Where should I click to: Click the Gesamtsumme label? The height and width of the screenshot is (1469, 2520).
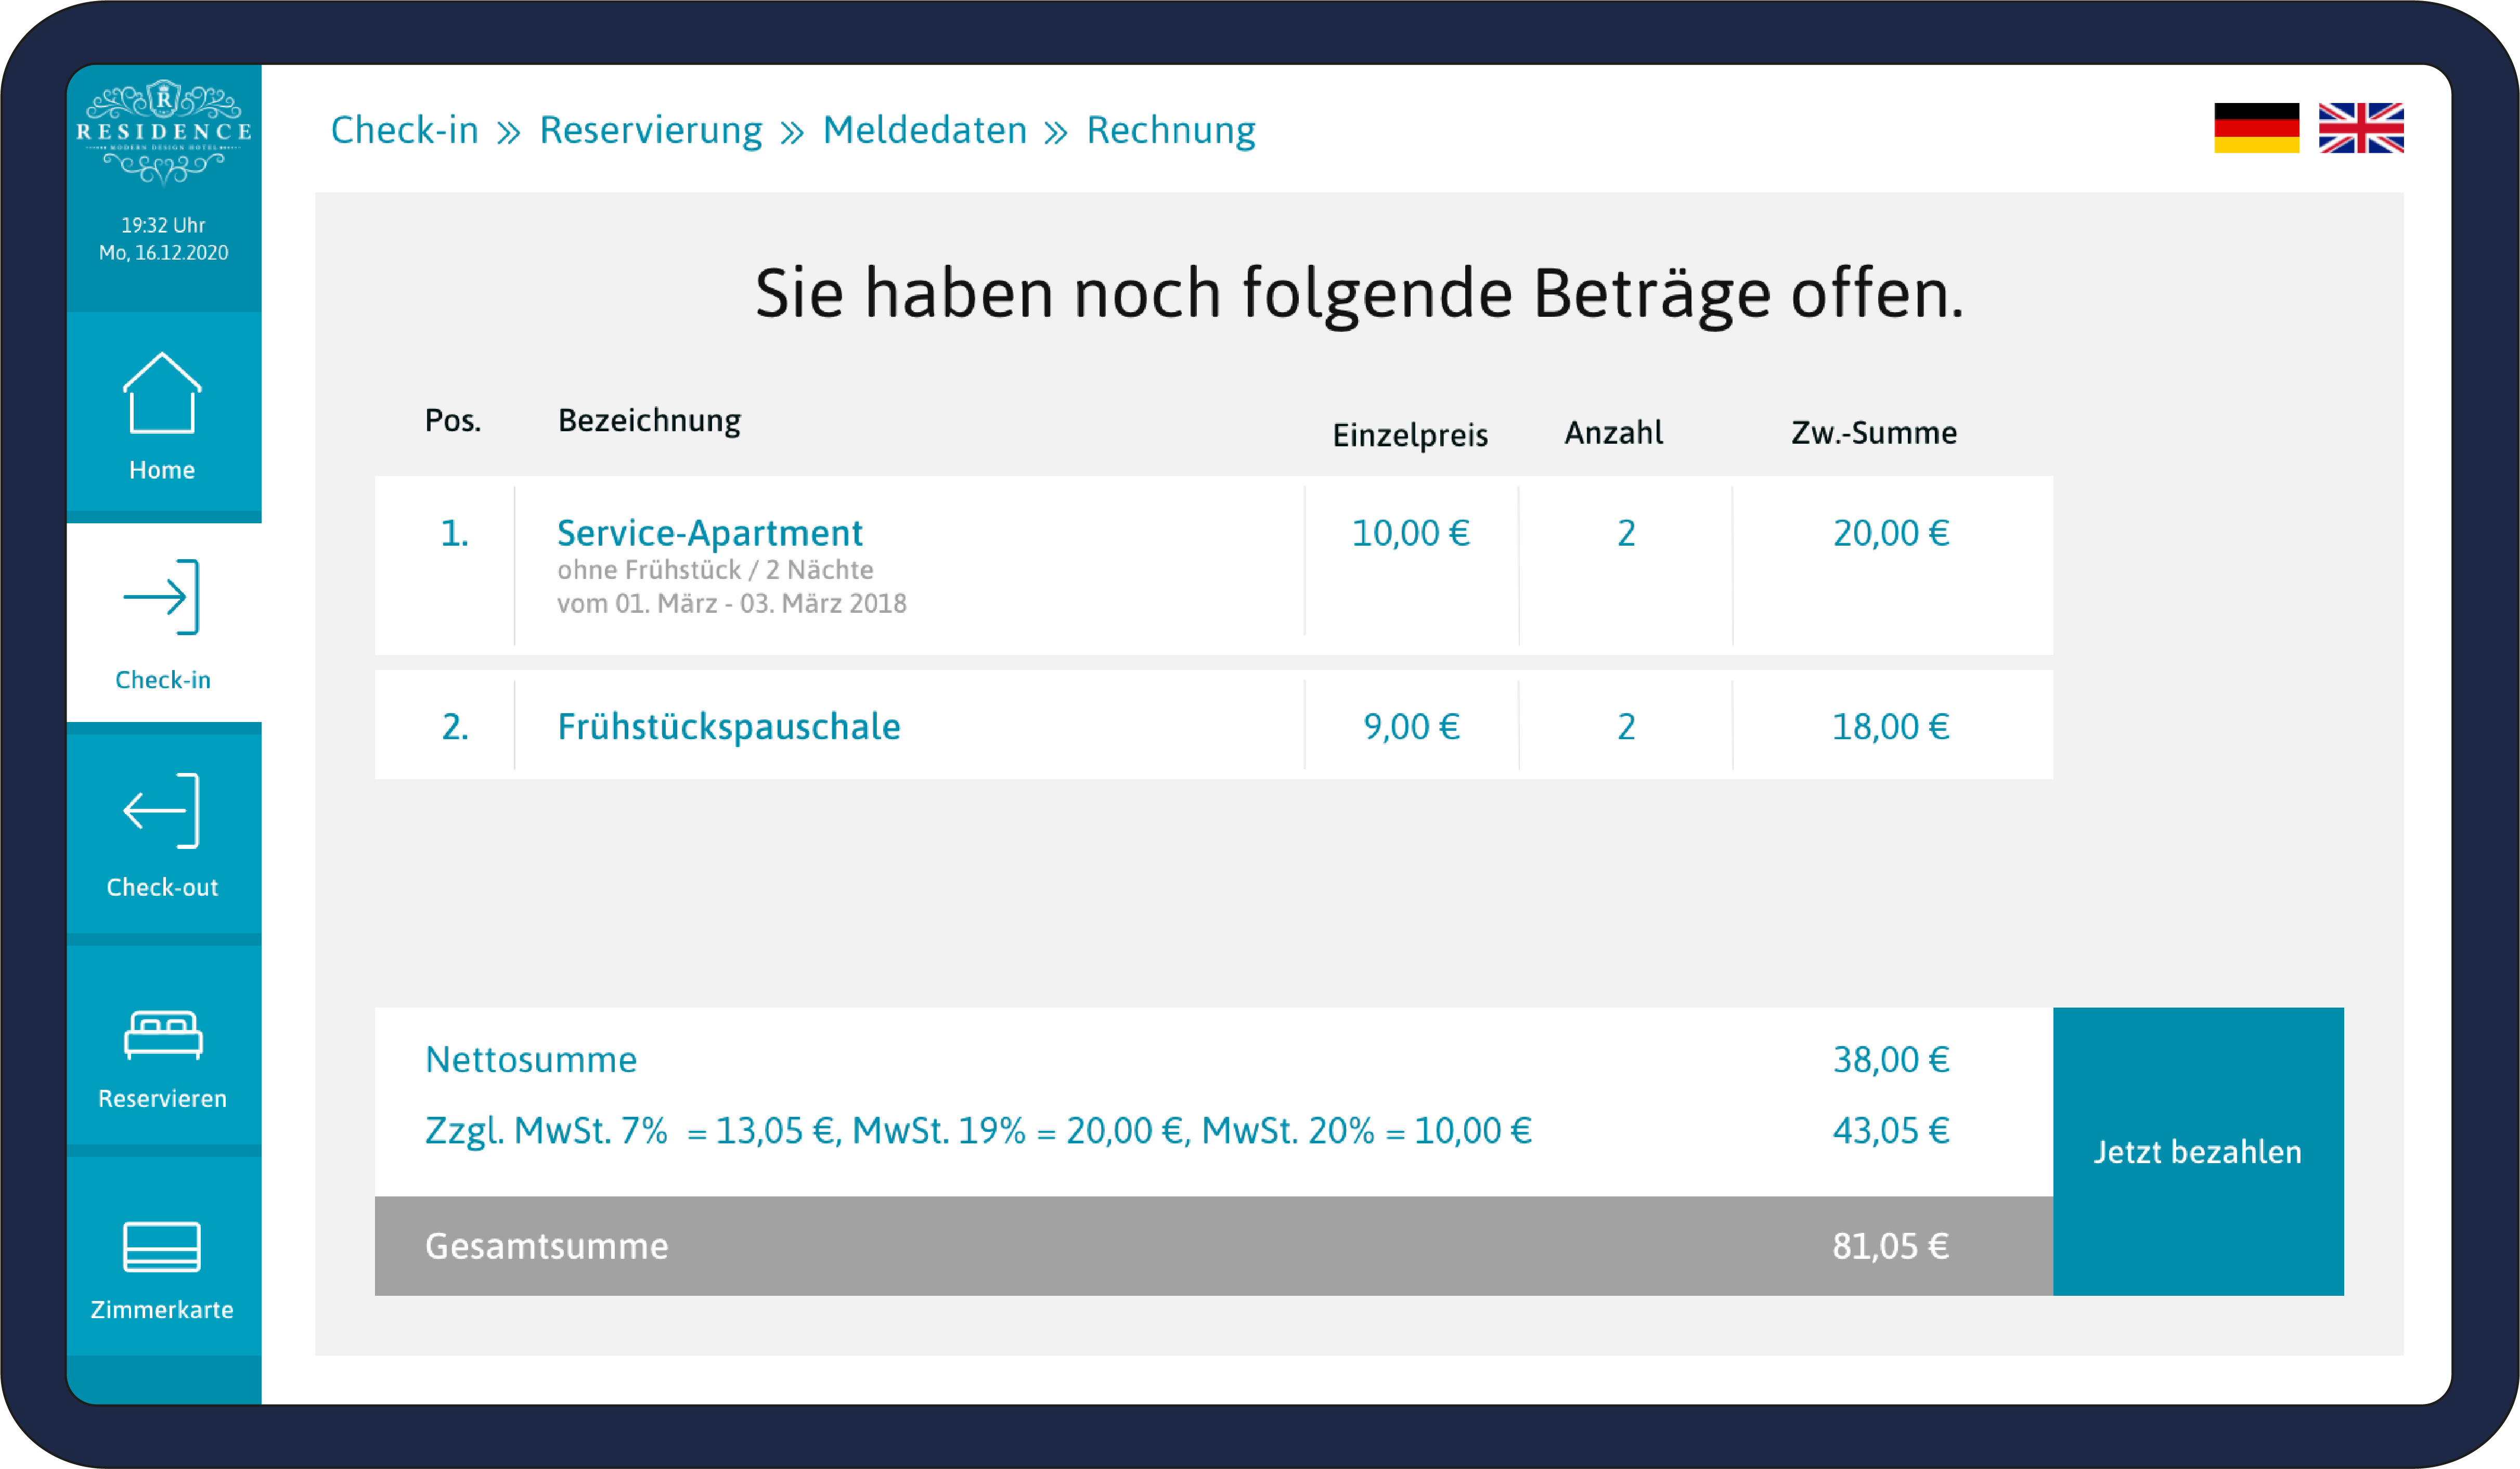coord(547,1246)
